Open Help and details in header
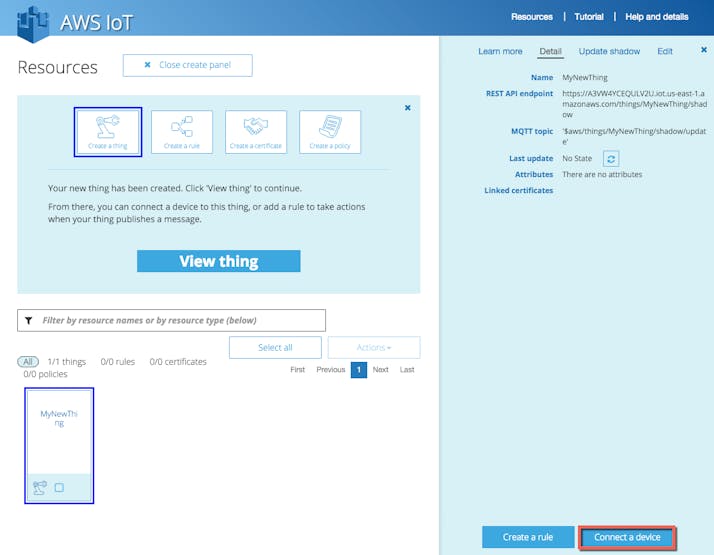Image resolution: width=714 pixels, height=555 pixels. [x=656, y=17]
